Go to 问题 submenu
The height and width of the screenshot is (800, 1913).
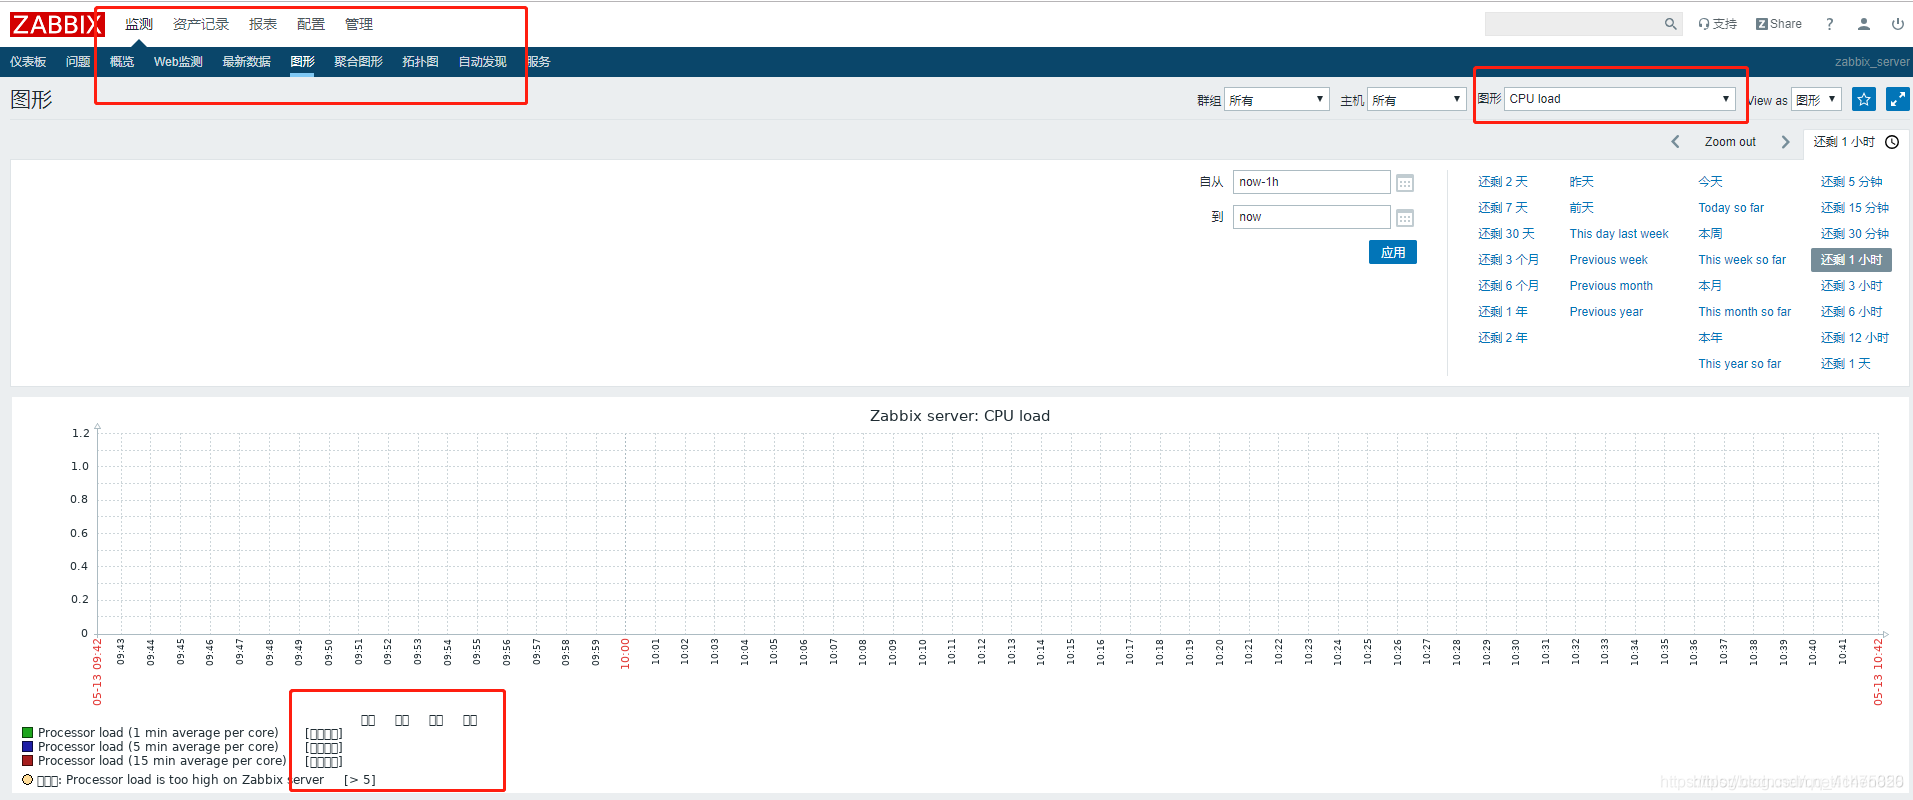[x=78, y=62]
